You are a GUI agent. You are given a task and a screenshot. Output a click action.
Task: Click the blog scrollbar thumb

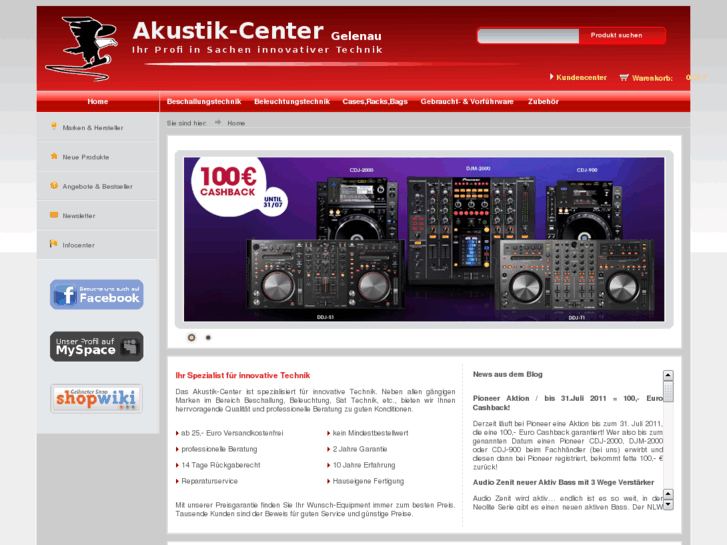668,391
